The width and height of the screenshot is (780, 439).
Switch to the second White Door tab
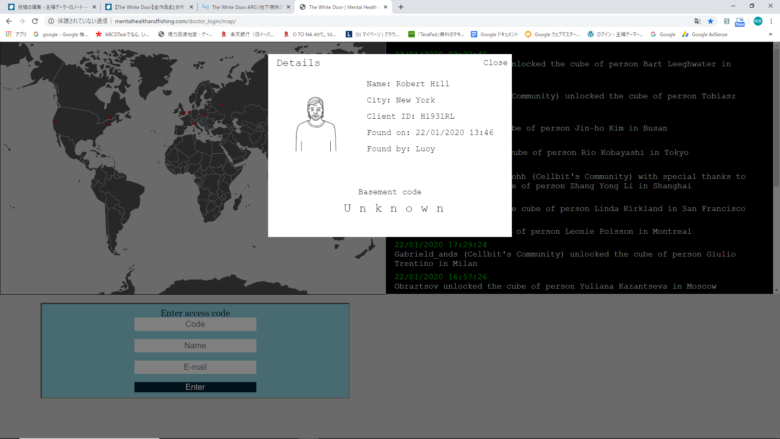(148, 7)
